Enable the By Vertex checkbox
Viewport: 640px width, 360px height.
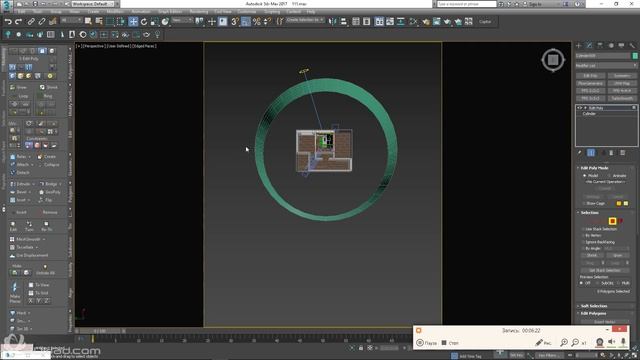coord(583,236)
